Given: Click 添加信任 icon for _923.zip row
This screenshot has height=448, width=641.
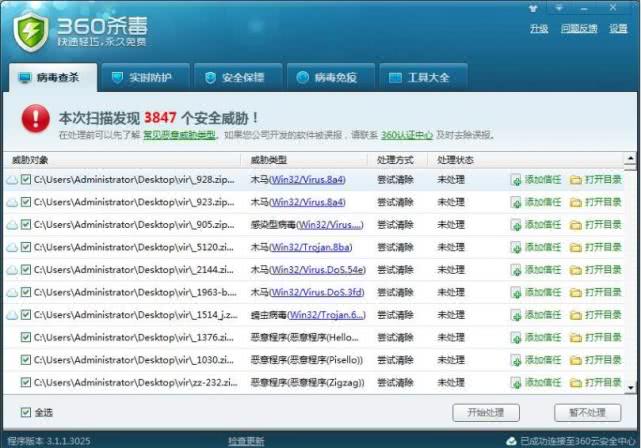Looking at the screenshot, I should pos(516,202).
